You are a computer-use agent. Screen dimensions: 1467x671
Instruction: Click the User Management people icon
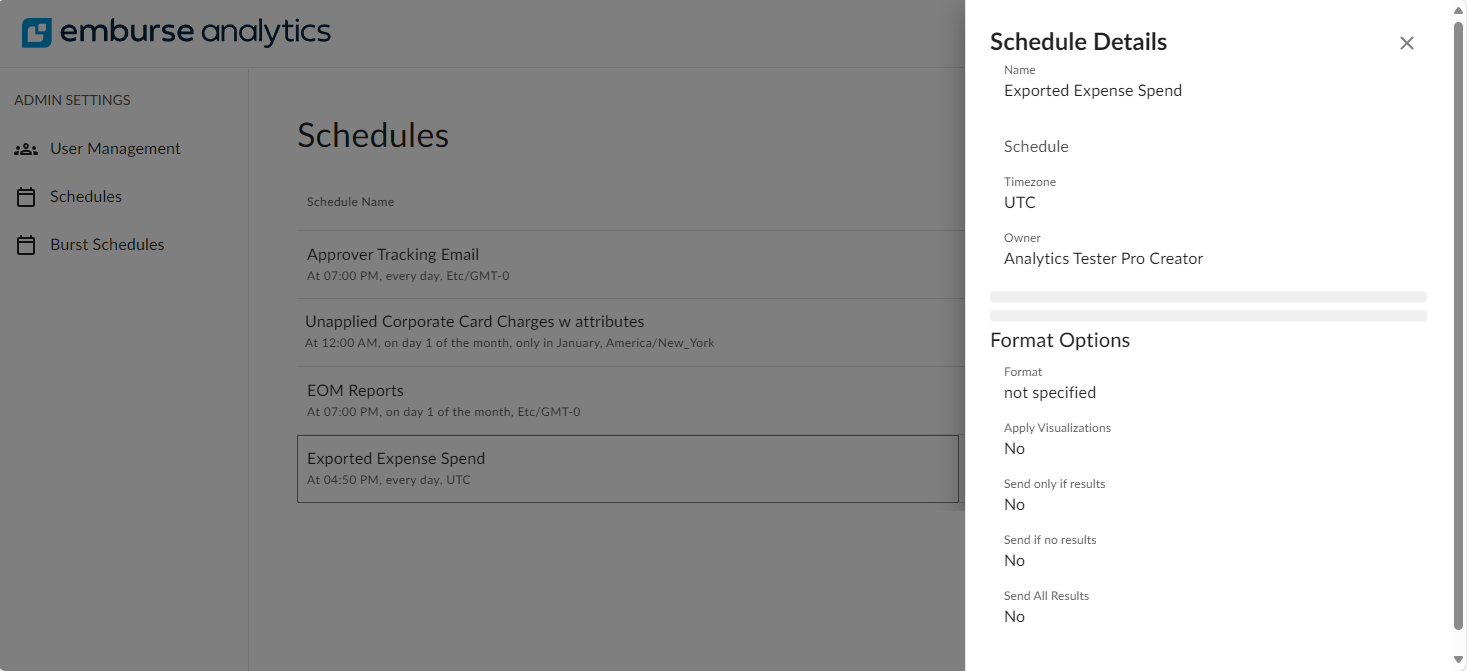(25, 148)
